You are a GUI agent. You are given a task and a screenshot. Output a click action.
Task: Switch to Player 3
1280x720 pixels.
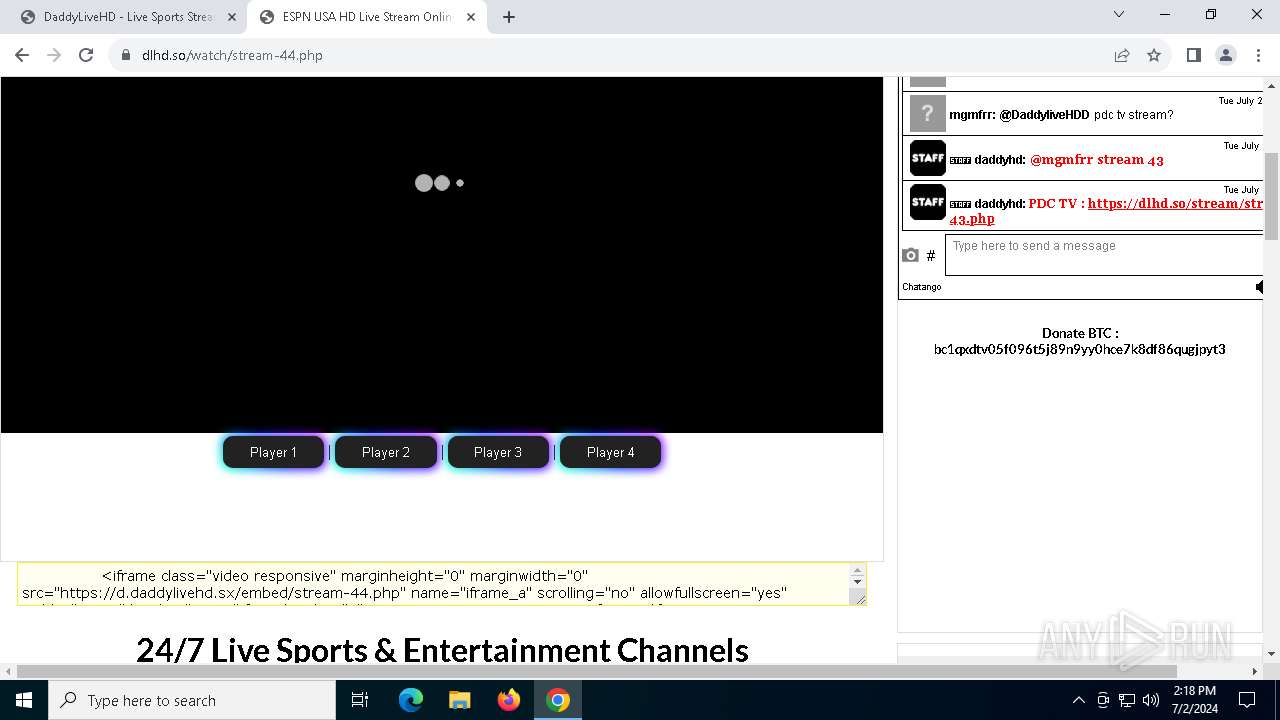coord(498,452)
